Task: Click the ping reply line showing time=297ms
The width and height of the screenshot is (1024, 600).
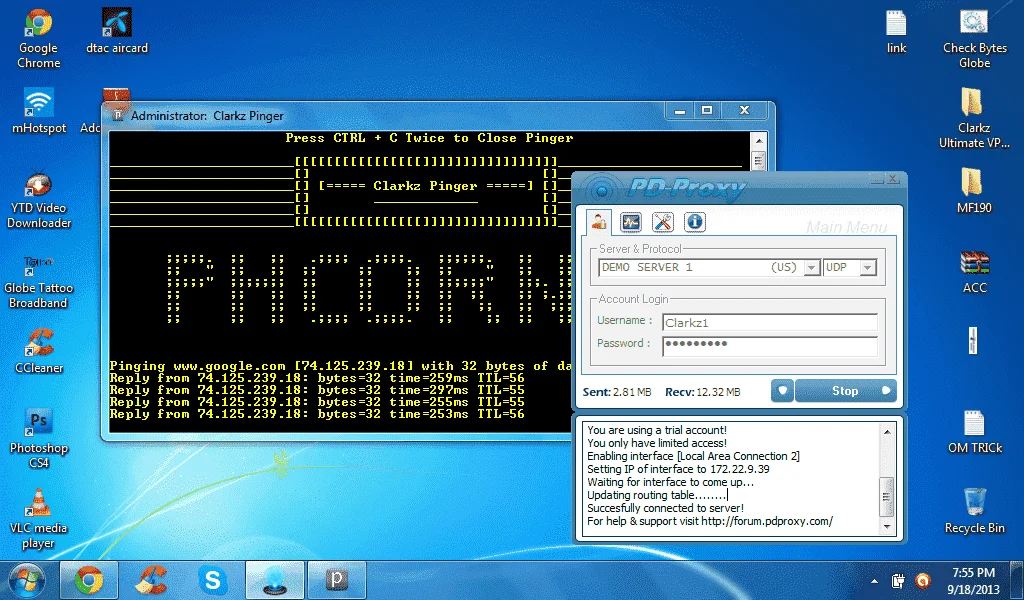Action: click(317, 390)
